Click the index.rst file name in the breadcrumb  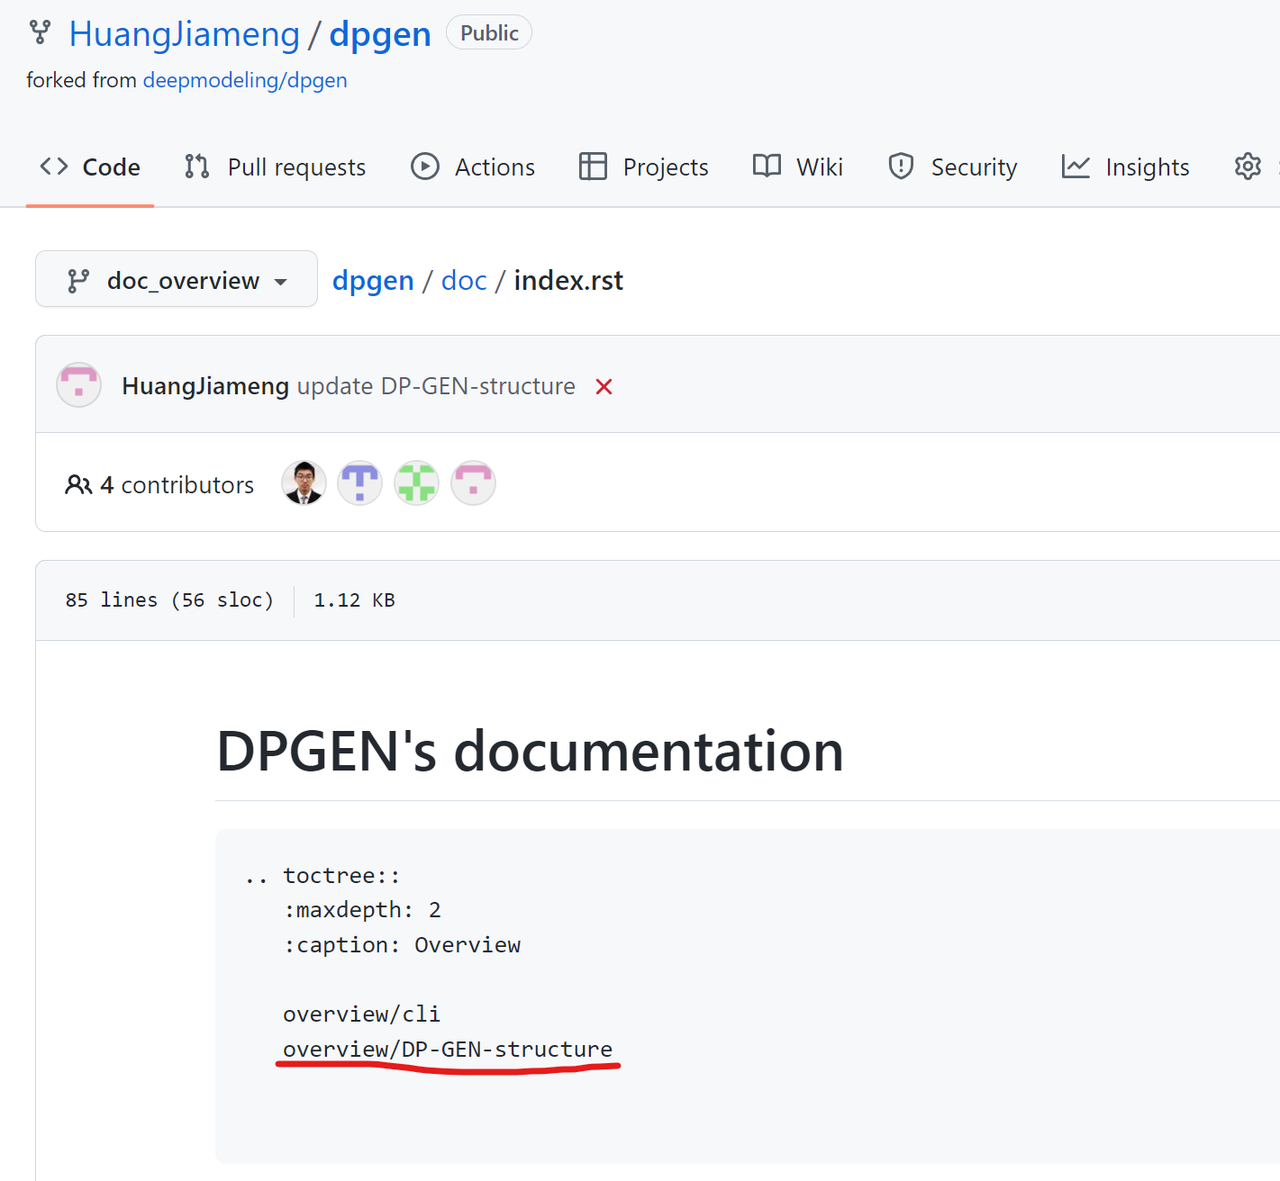point(568,281)
